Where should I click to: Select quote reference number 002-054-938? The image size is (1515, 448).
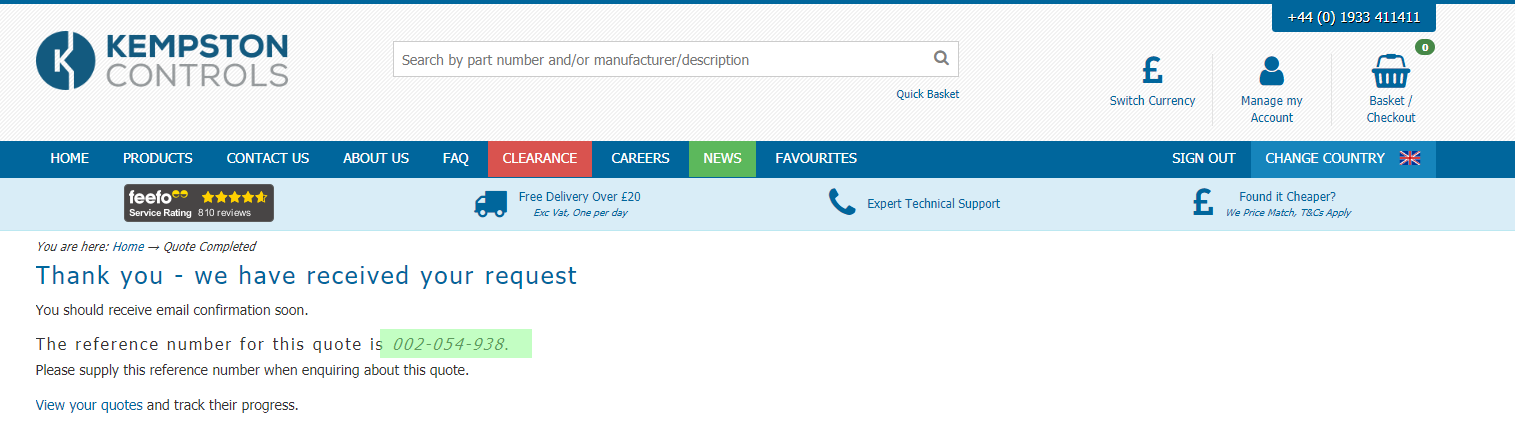[x=450, y=344]
